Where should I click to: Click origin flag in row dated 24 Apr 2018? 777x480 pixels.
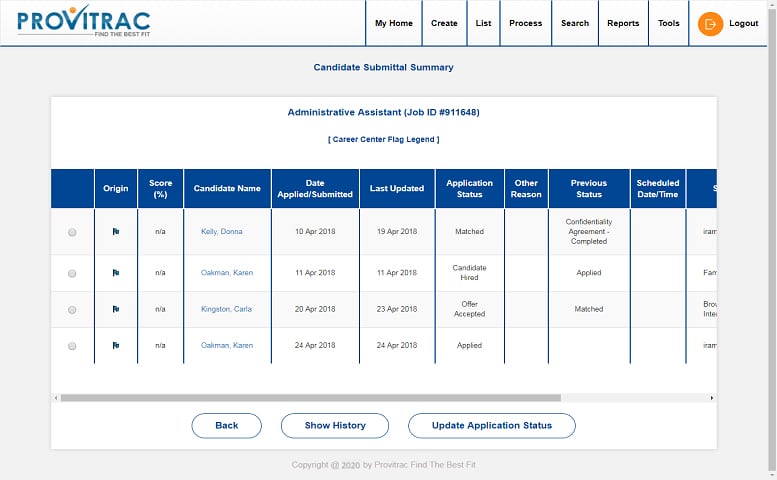pyautogui.click(x=115, y=345)
